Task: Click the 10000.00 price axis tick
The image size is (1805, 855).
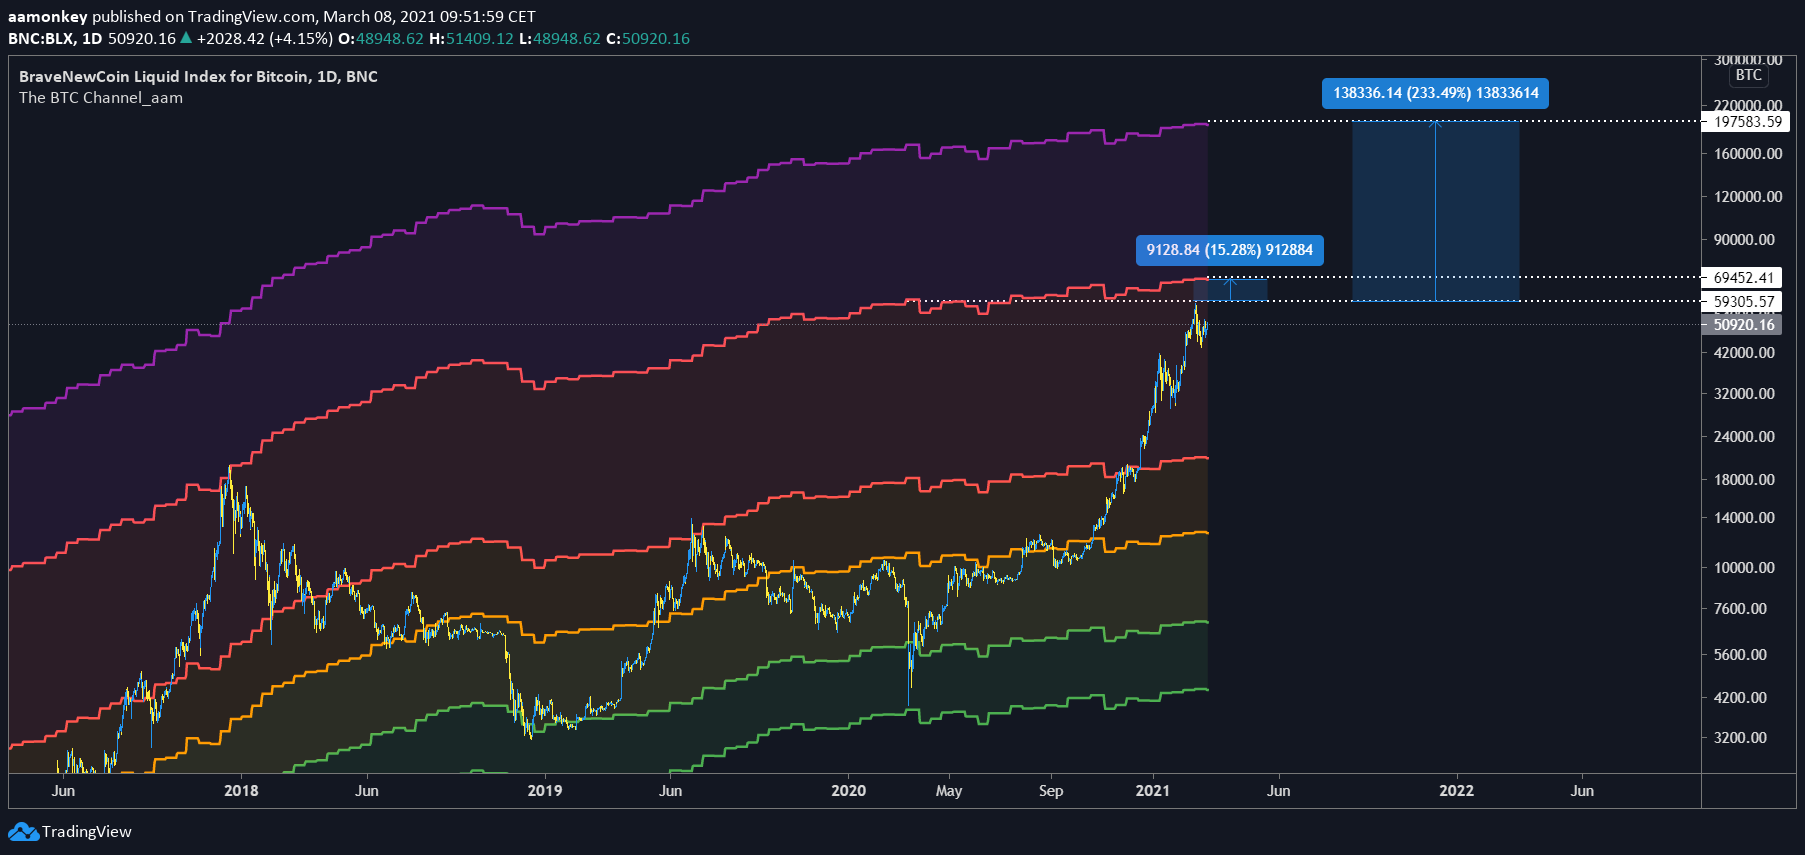Action: [x=1744, y=568]
